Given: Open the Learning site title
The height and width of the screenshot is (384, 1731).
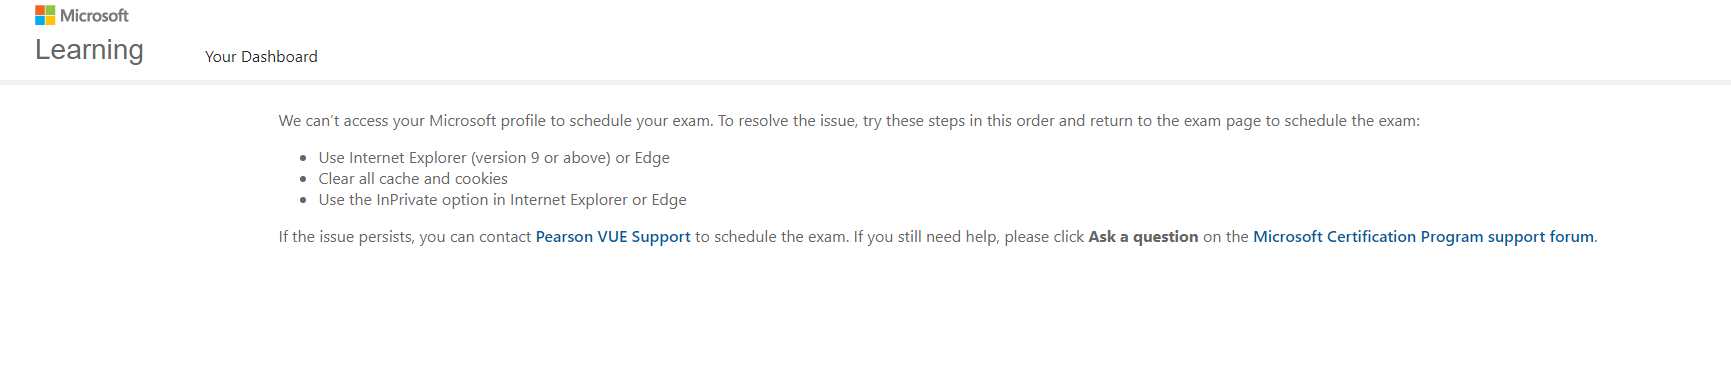Looking at the screenshot, I should pos(89,50).
